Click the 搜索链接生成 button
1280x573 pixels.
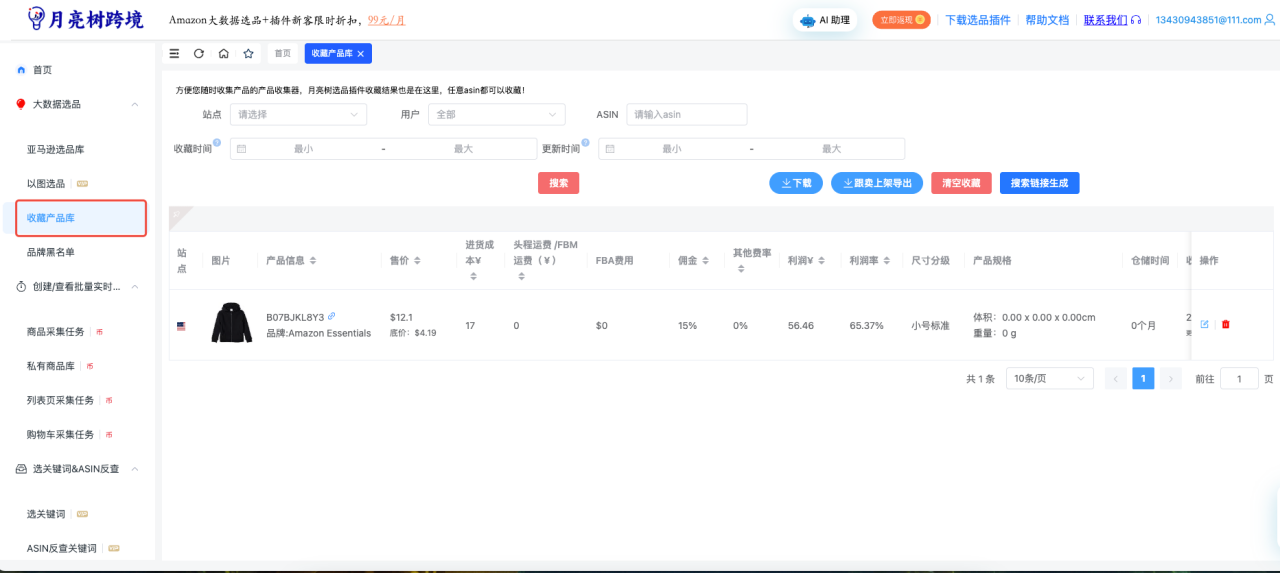1039,183
